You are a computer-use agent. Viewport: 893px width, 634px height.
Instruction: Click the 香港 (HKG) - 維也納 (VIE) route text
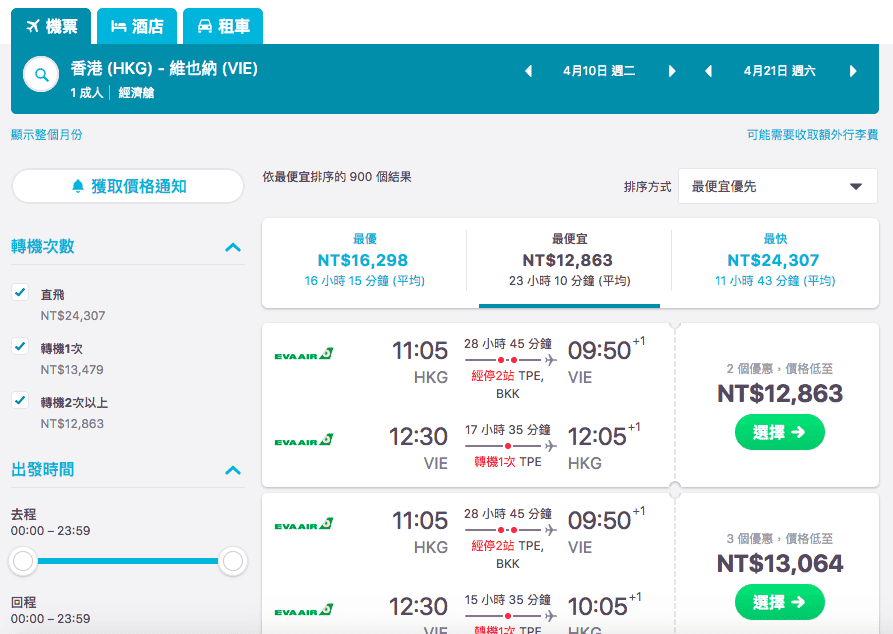(x=164, y=69)
